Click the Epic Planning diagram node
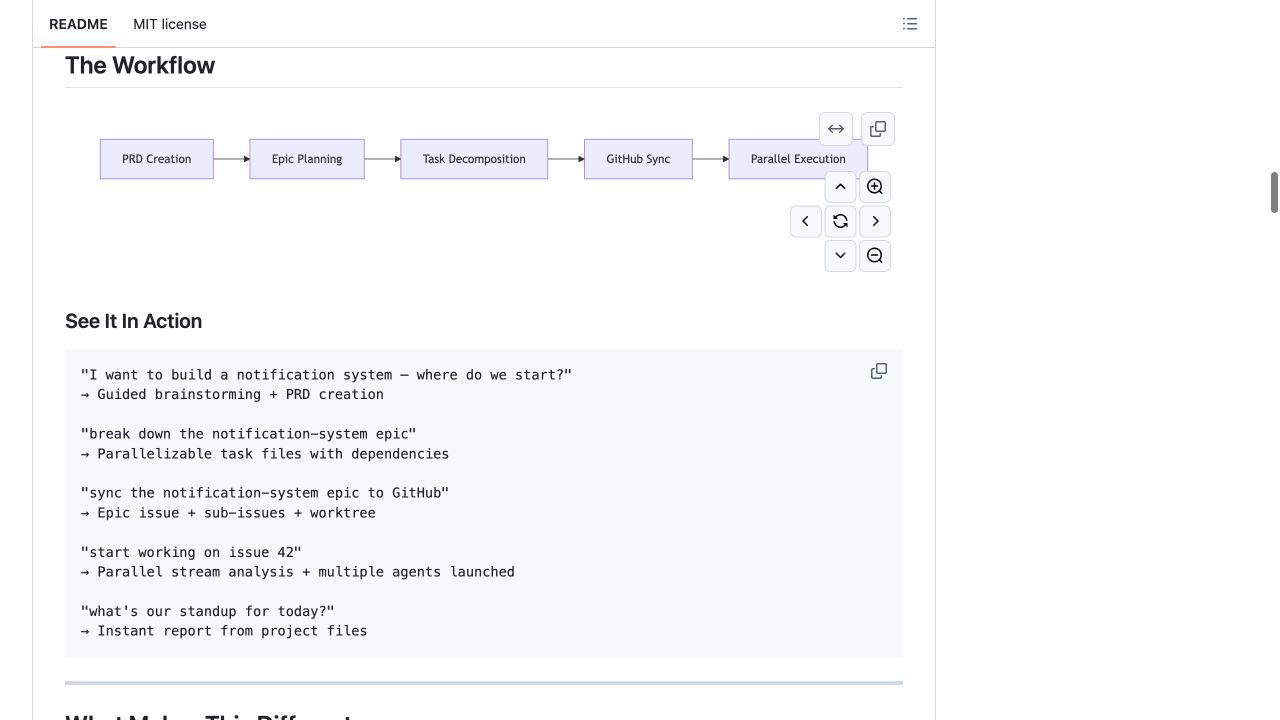 pyautogui.click(x=307, y=159)
